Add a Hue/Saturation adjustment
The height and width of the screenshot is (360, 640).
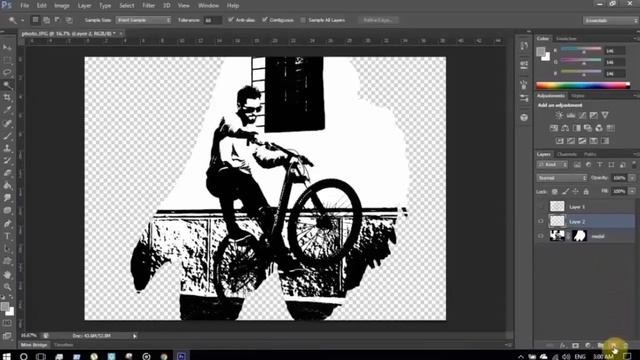click(554, 128)
